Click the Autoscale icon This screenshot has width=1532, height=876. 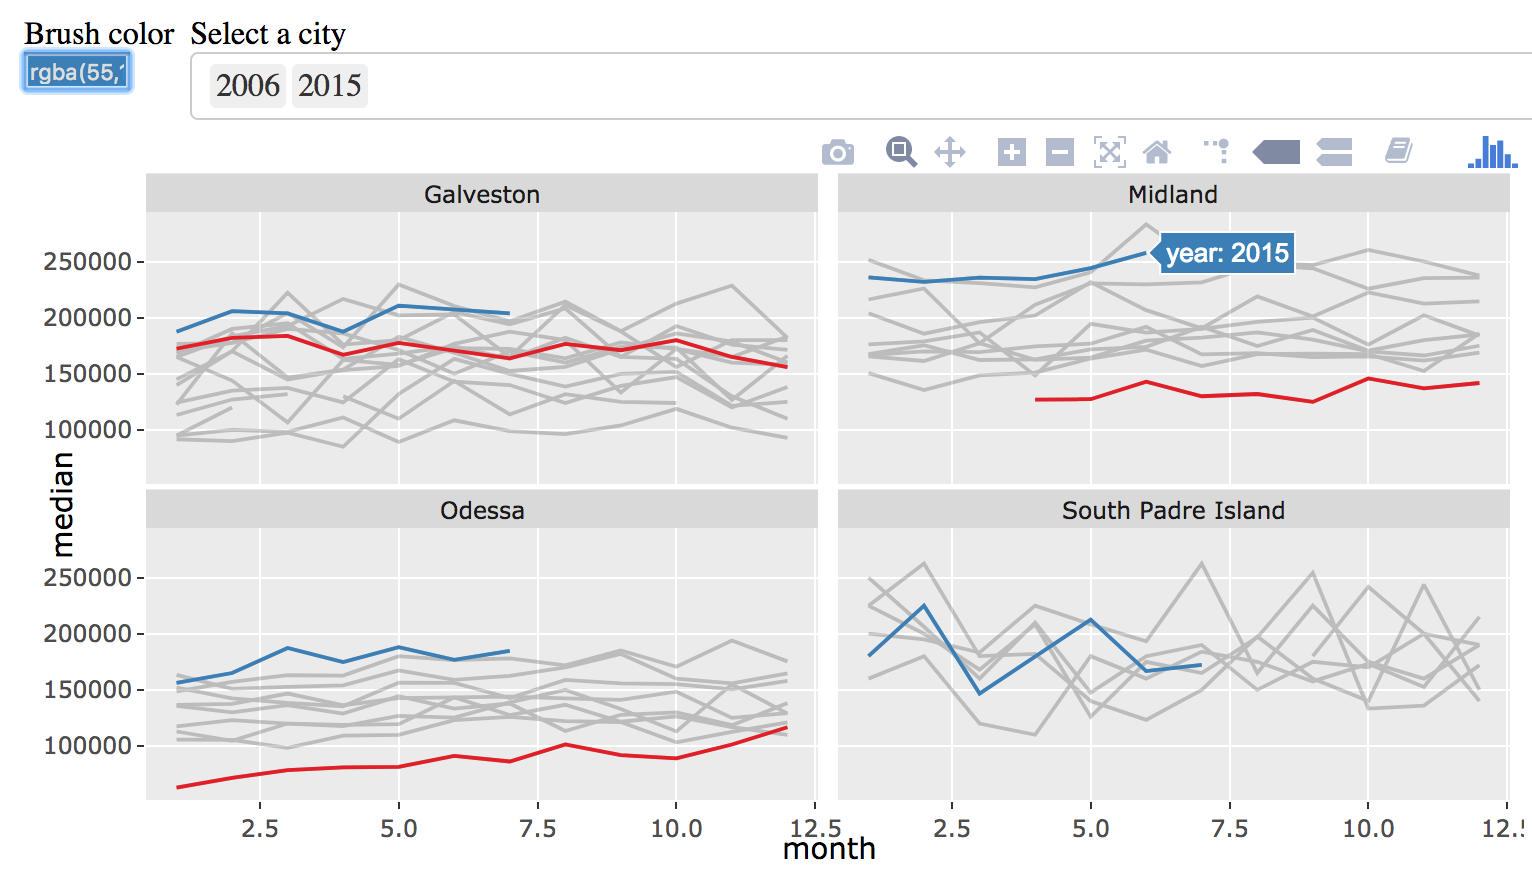1109,152
